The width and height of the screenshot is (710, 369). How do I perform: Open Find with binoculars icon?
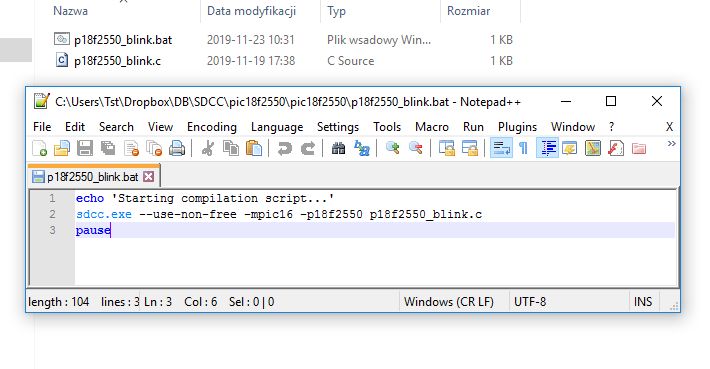338,149
